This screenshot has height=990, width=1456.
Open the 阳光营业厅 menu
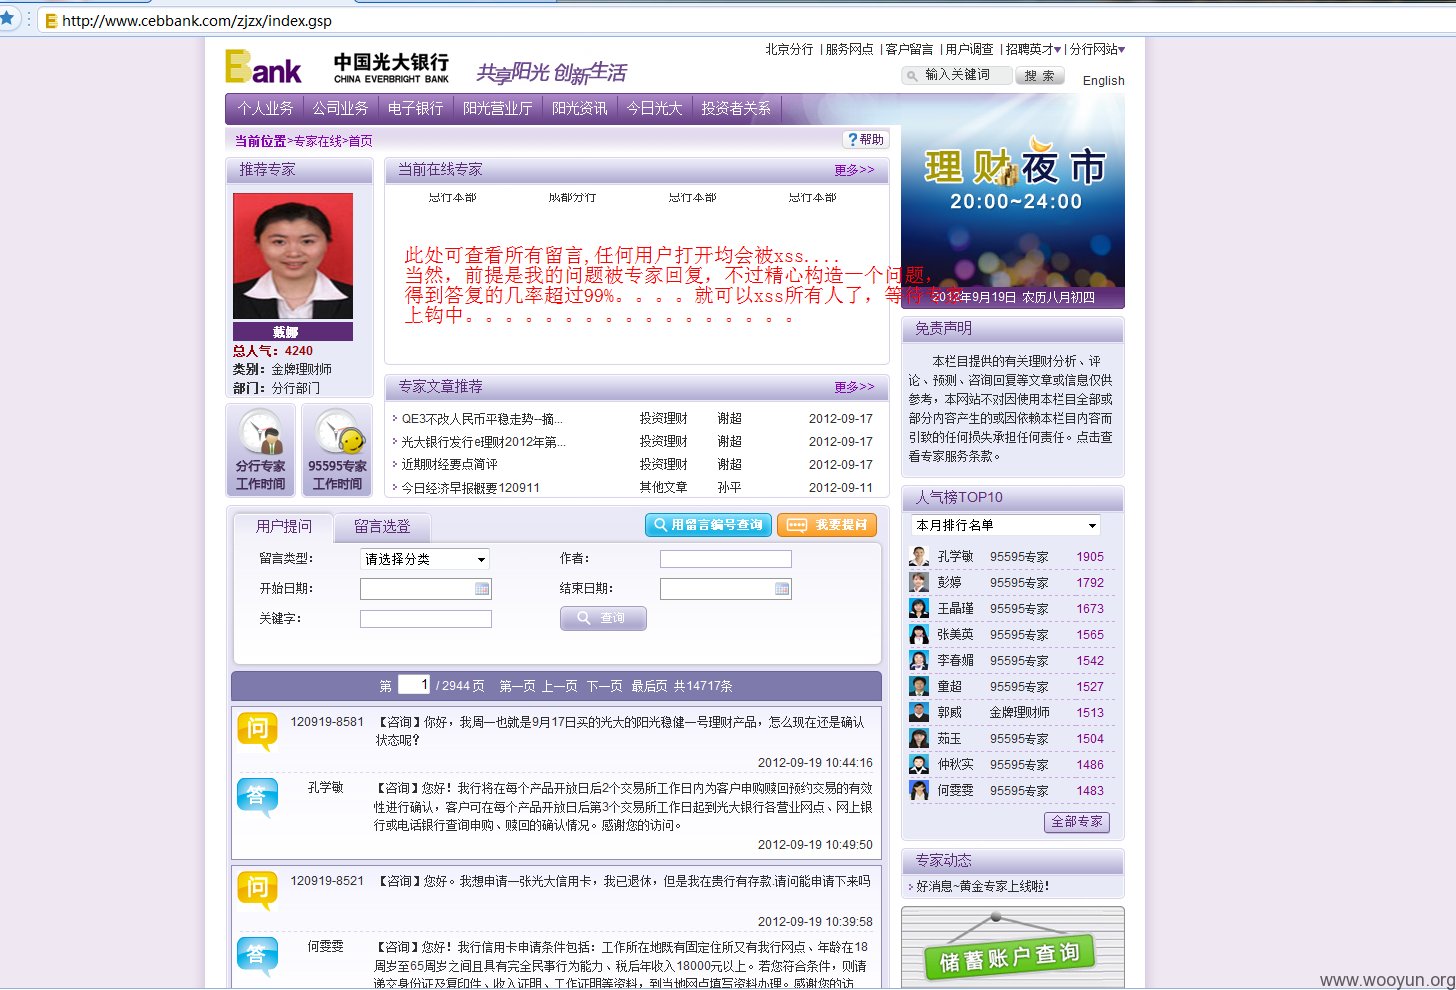[x=498, y=108]
